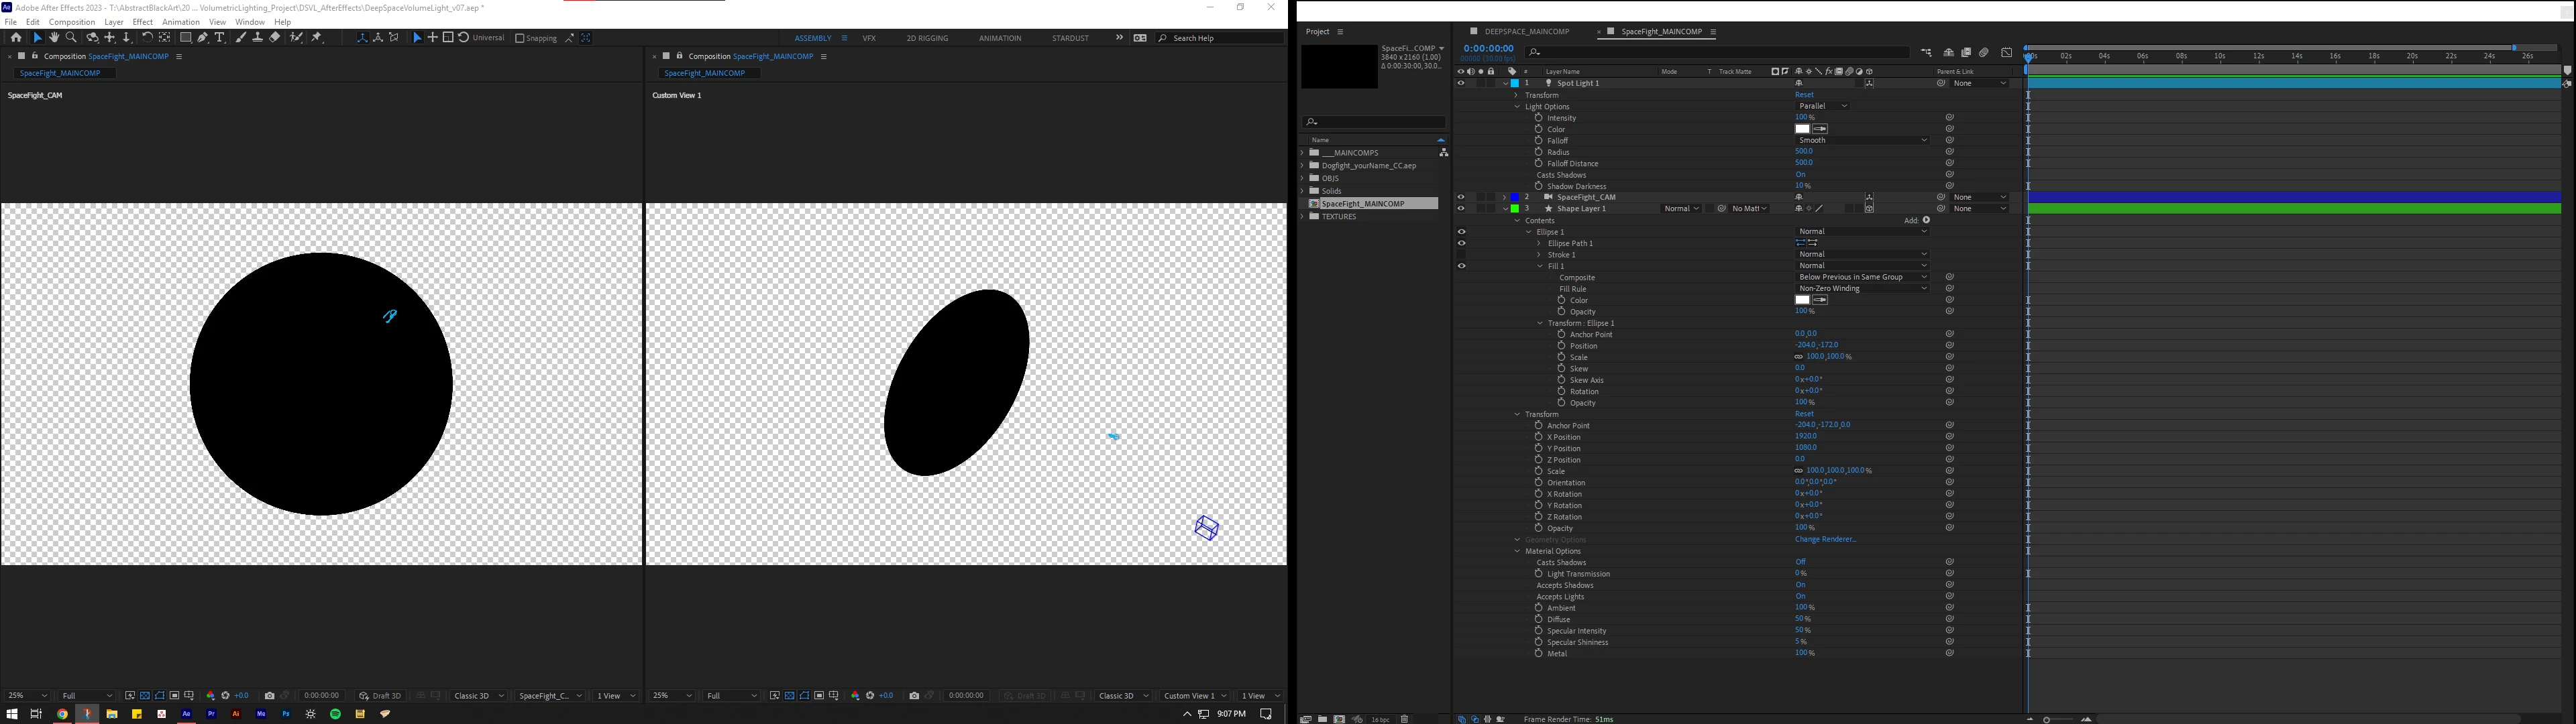The height and width of the screenshot is (724, 2576).
Task: Select the Rectangle shape tool
Action: point(185,38)
